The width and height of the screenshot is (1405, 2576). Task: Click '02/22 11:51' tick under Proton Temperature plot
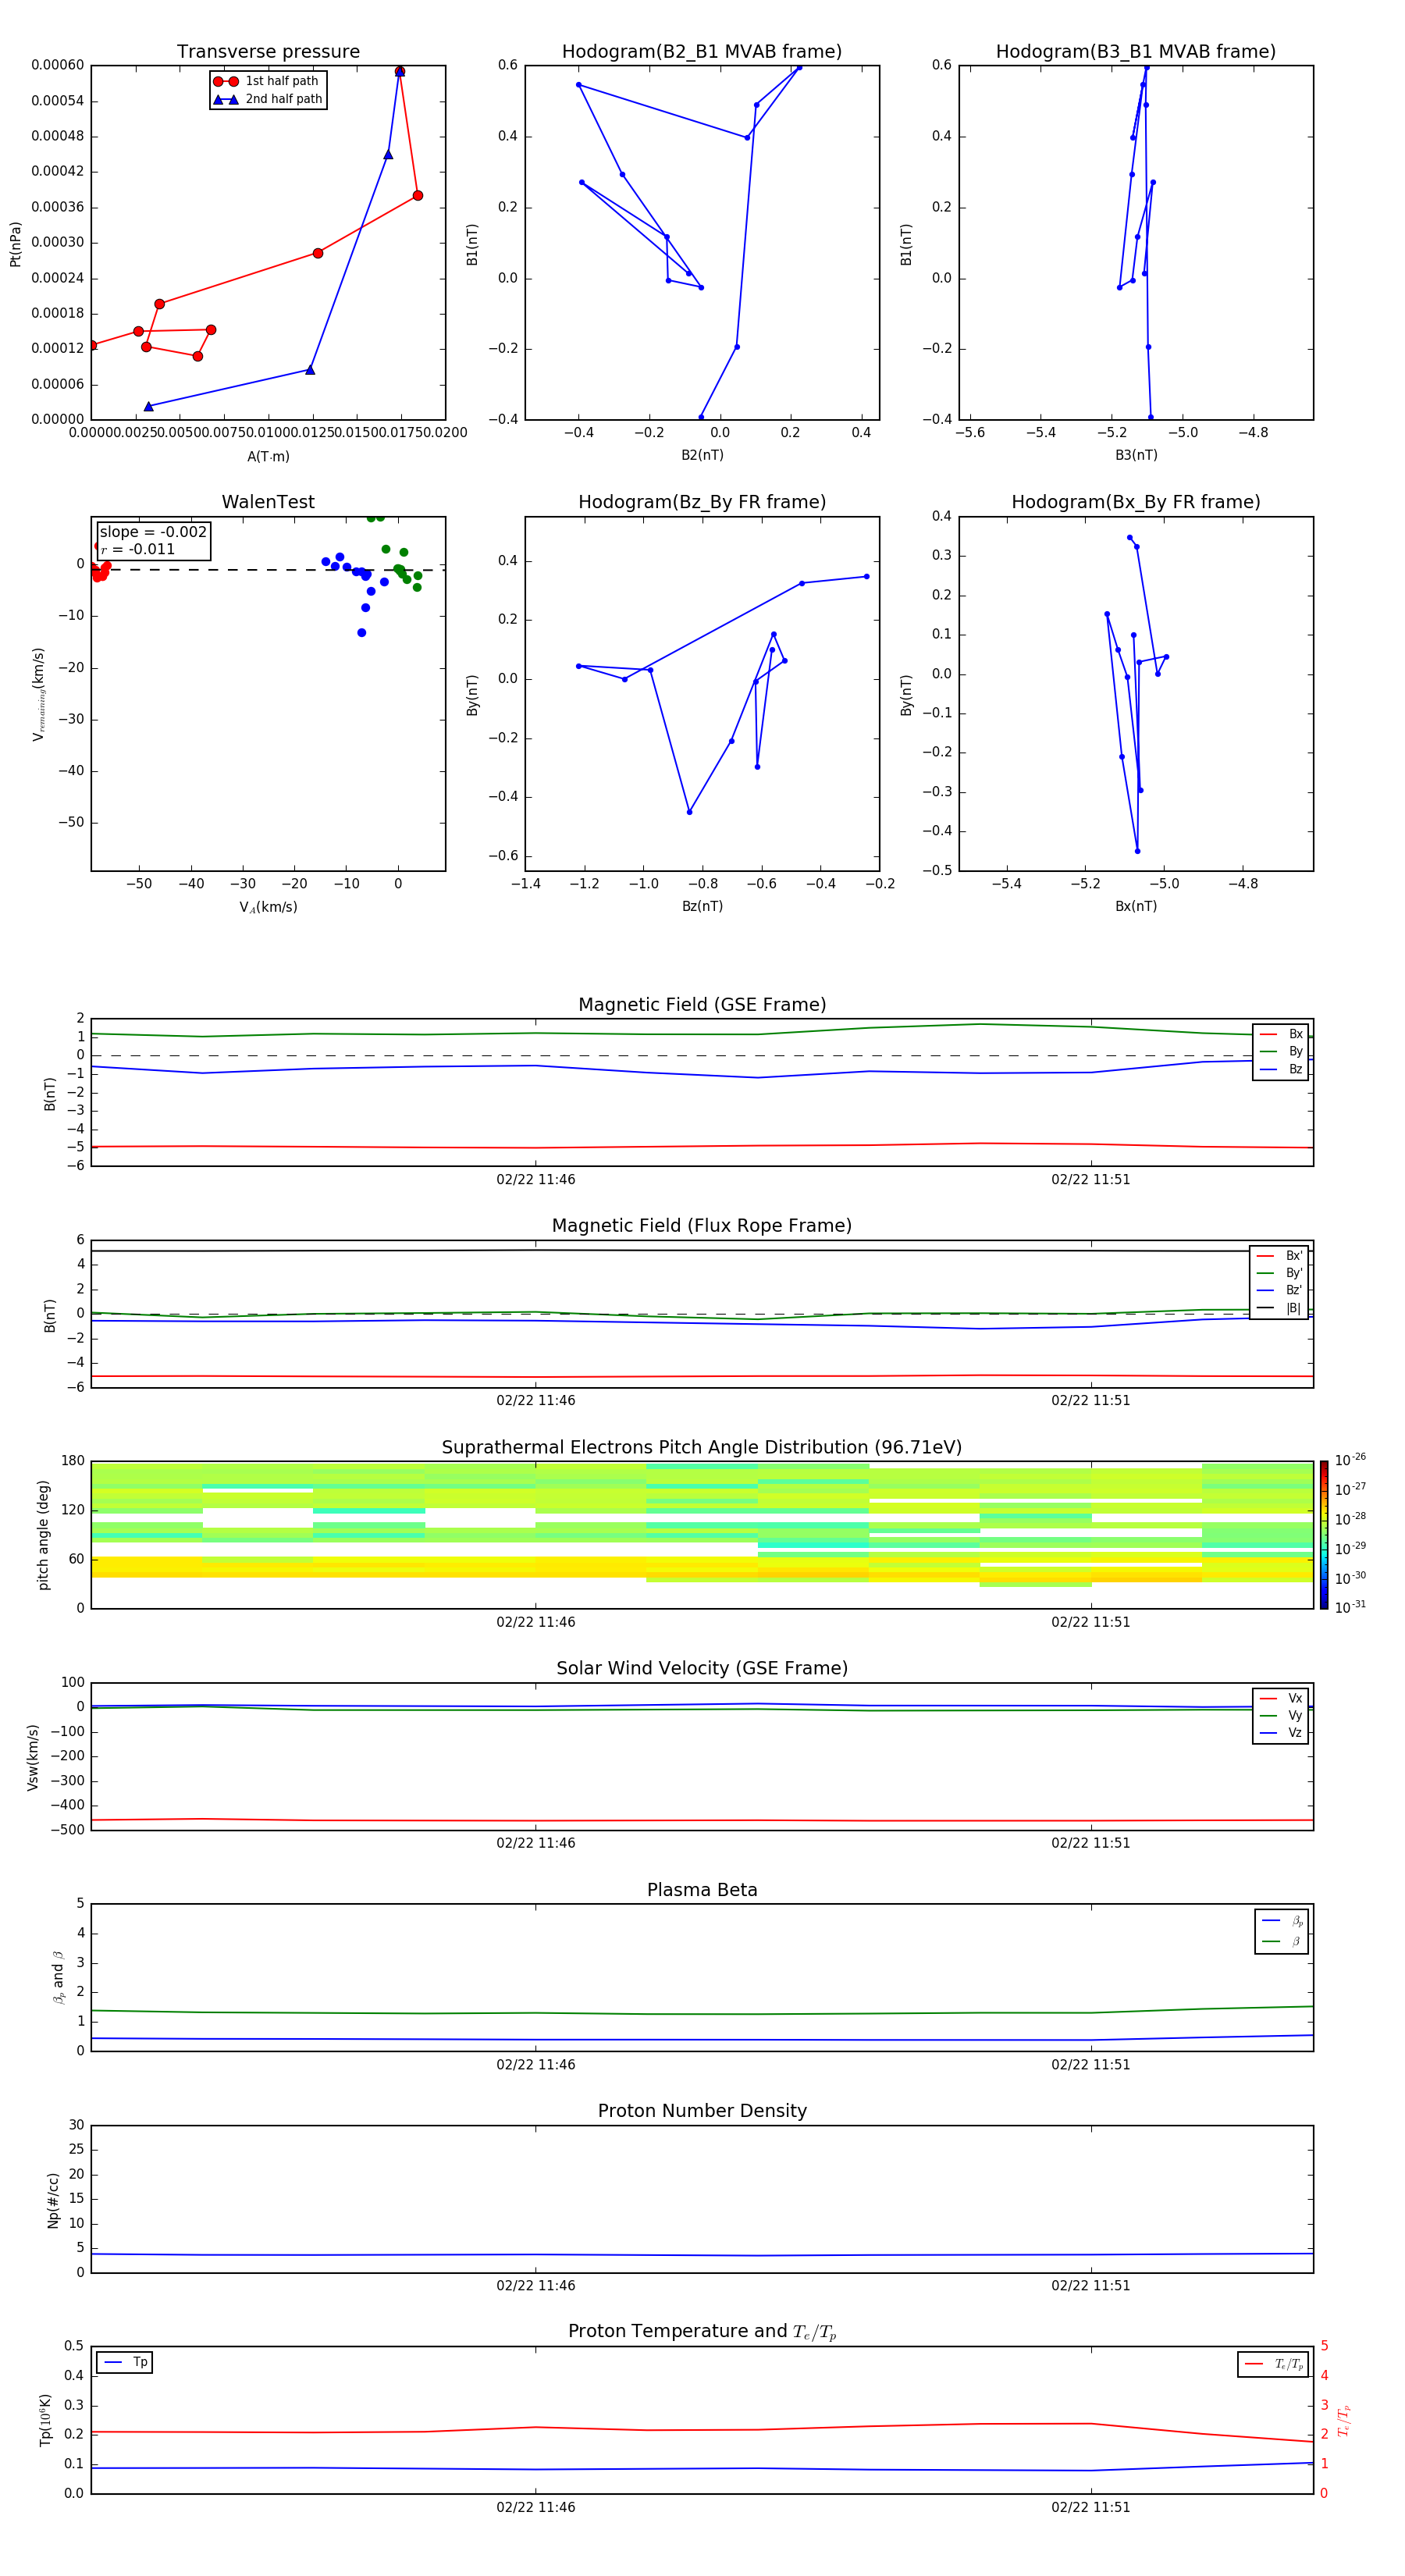point(1091,2507)
